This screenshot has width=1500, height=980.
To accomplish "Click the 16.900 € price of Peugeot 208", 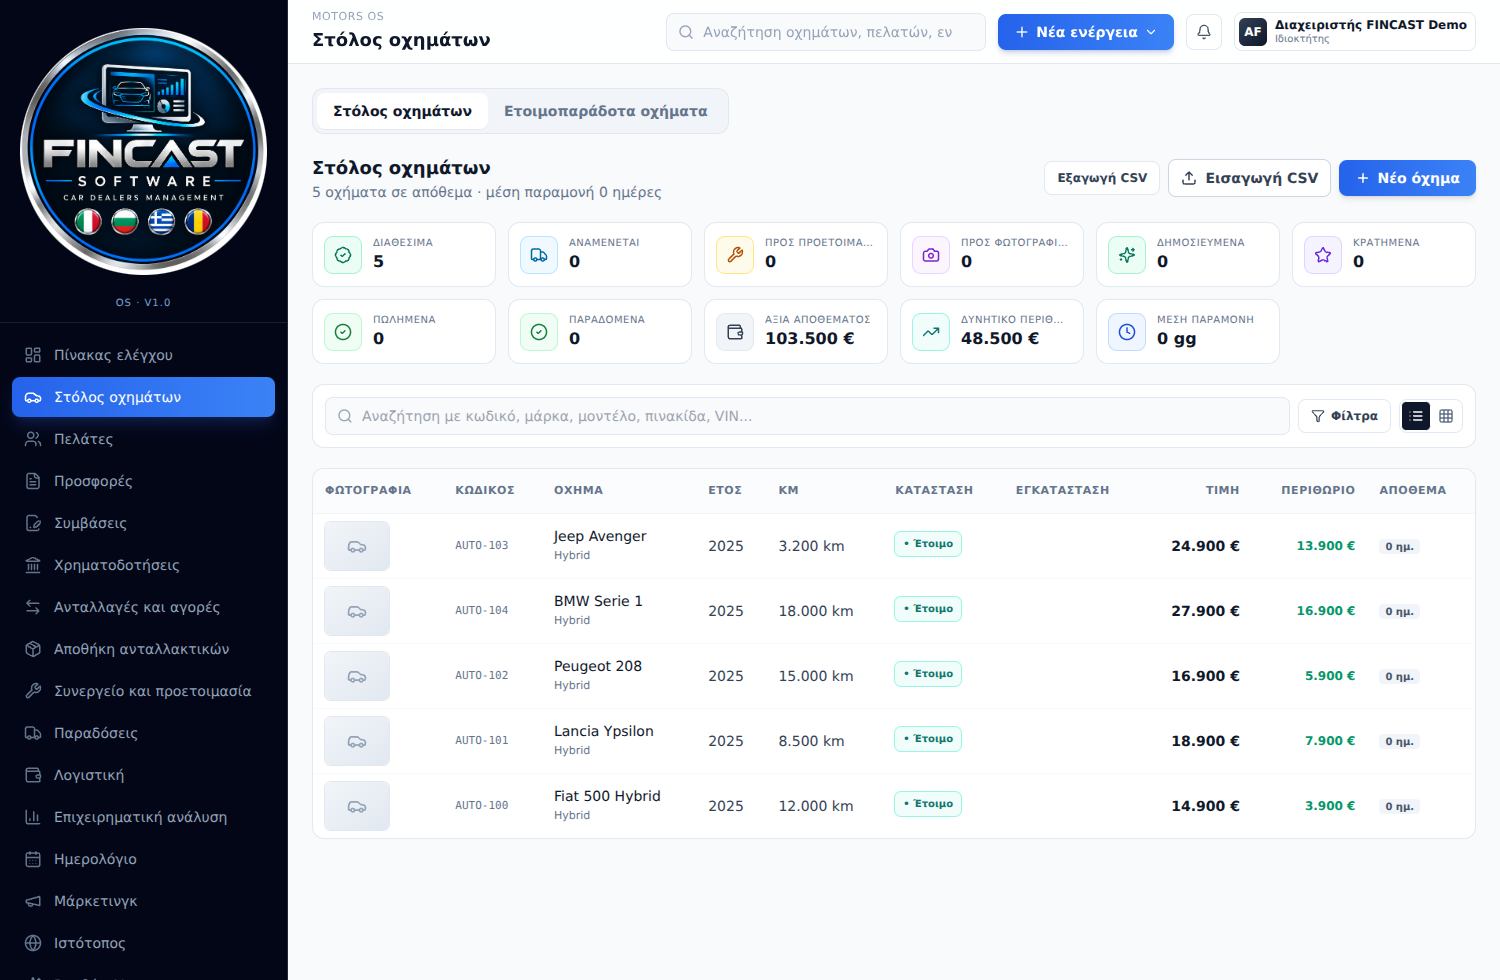I will tap(1205, 676).
